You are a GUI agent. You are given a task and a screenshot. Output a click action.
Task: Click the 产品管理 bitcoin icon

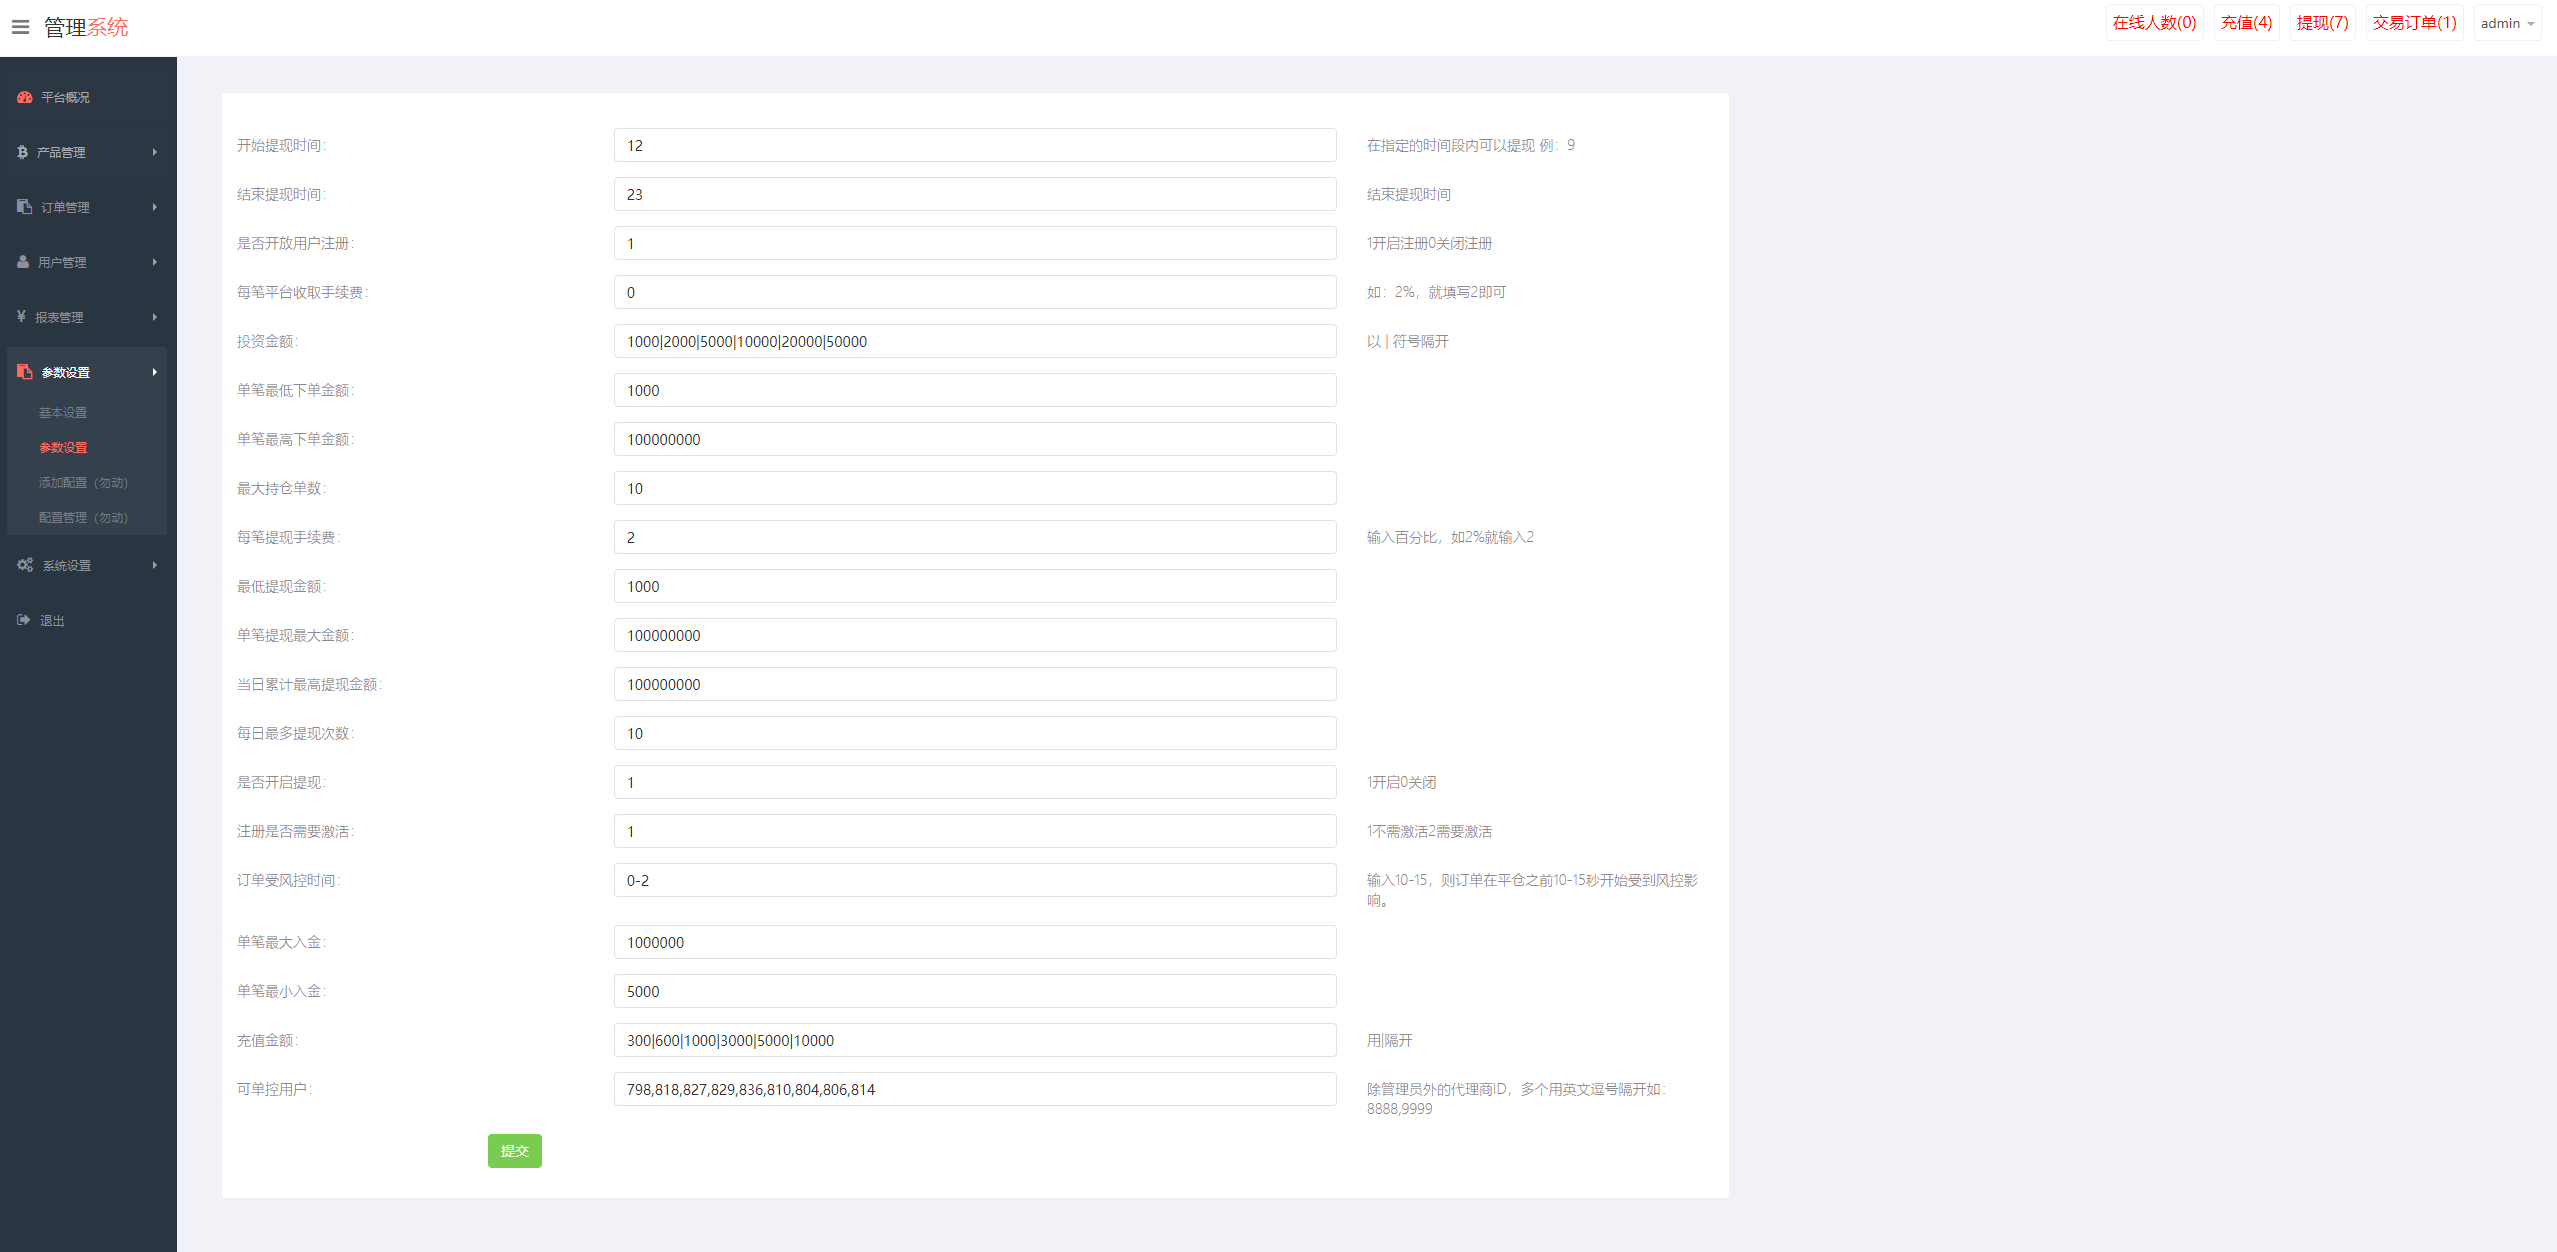coord(22,152)
